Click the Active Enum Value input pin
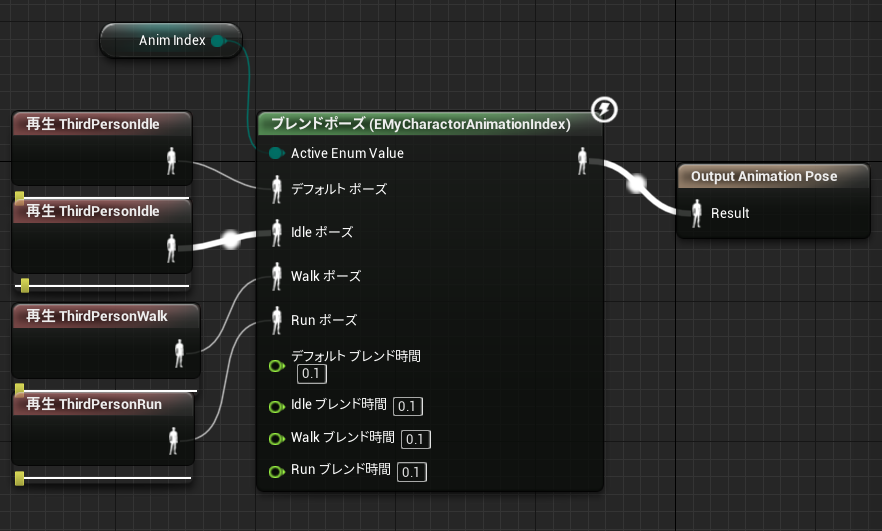882x531 pixels. pos(276,153)
